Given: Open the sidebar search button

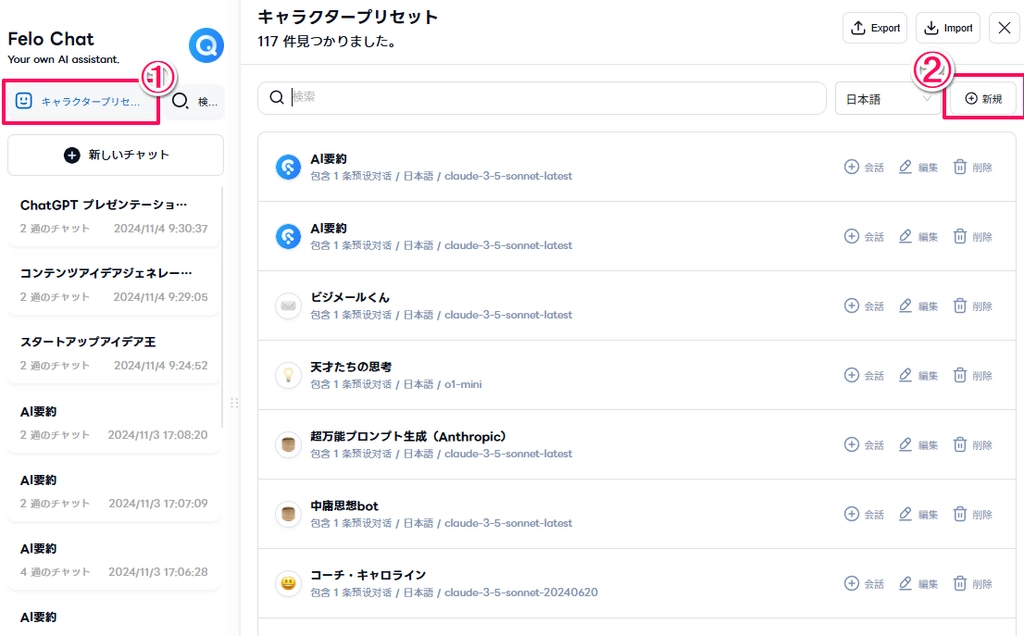Looking at the screenshot, I should click(x=194, y=101).
